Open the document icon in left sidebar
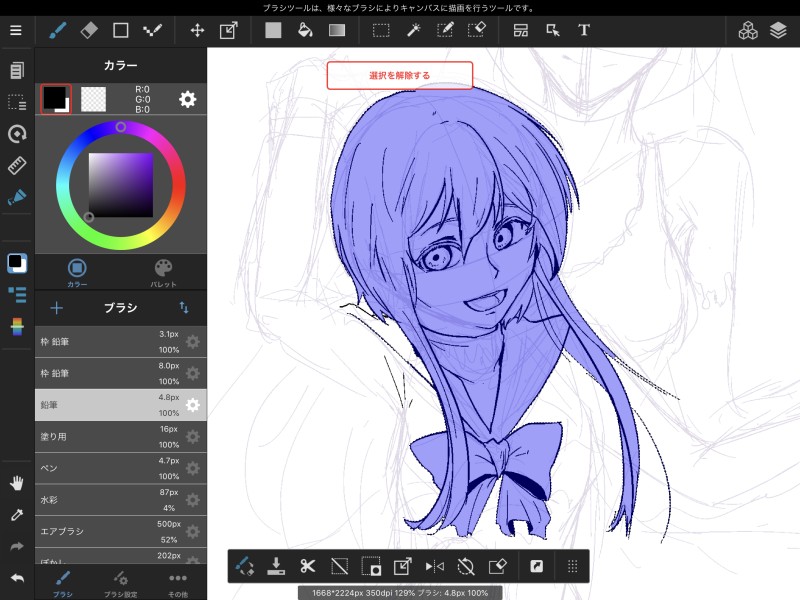 17,70
